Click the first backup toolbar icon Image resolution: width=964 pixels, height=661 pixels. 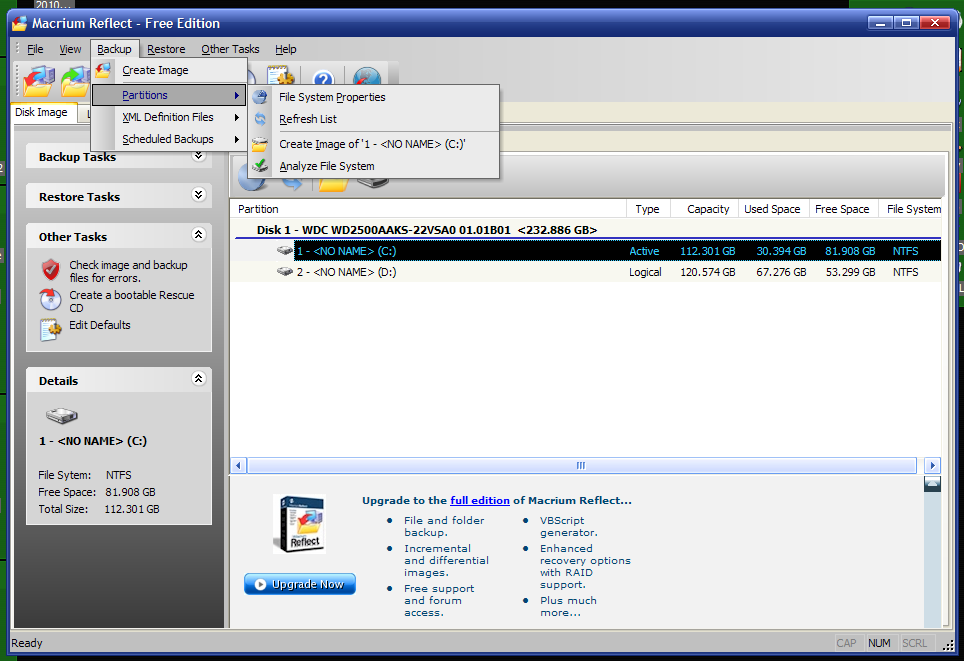(38, 80)
